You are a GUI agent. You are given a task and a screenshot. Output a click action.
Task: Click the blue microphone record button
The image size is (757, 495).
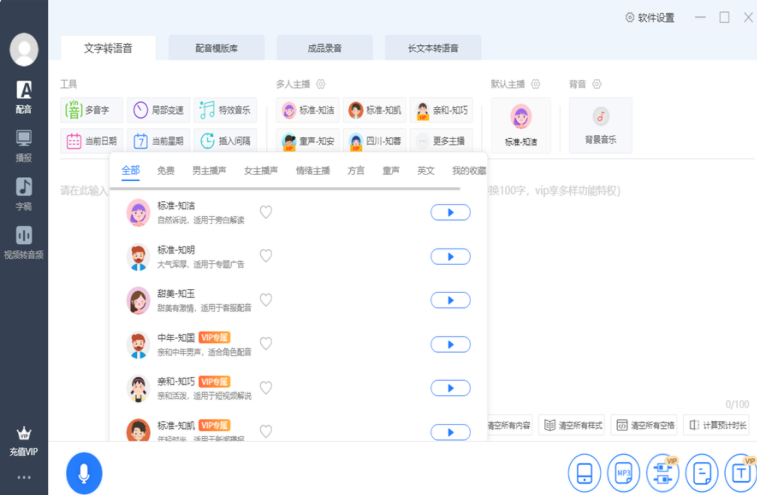(84, 472)
